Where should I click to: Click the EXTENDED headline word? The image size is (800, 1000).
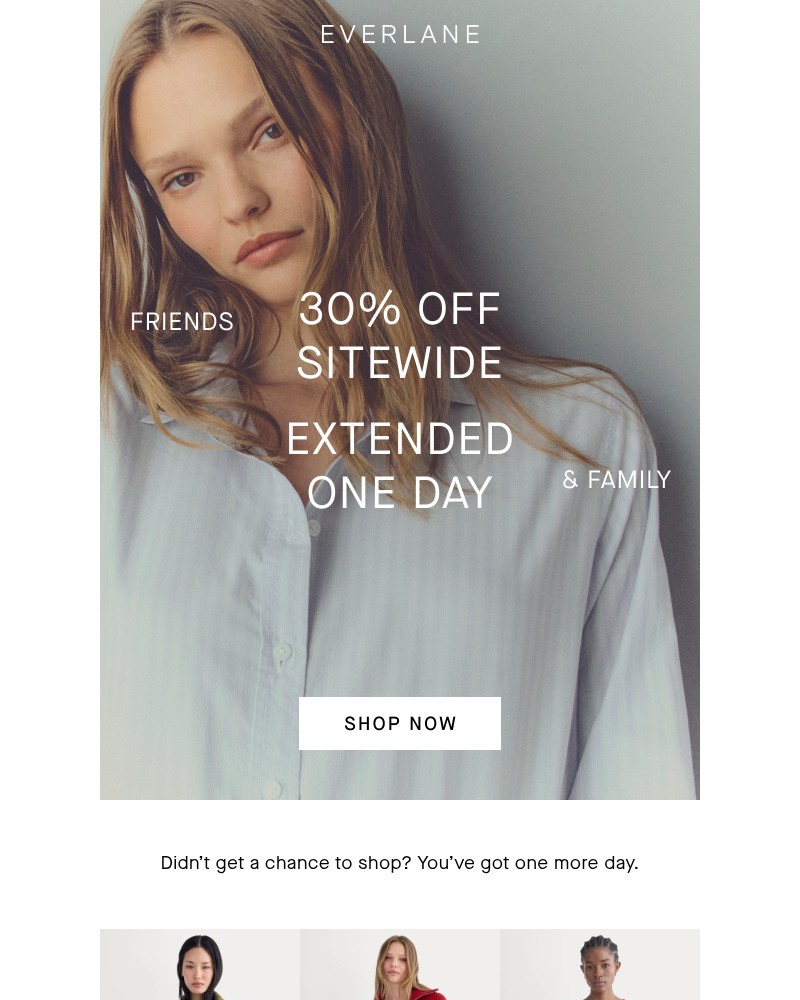400,439
